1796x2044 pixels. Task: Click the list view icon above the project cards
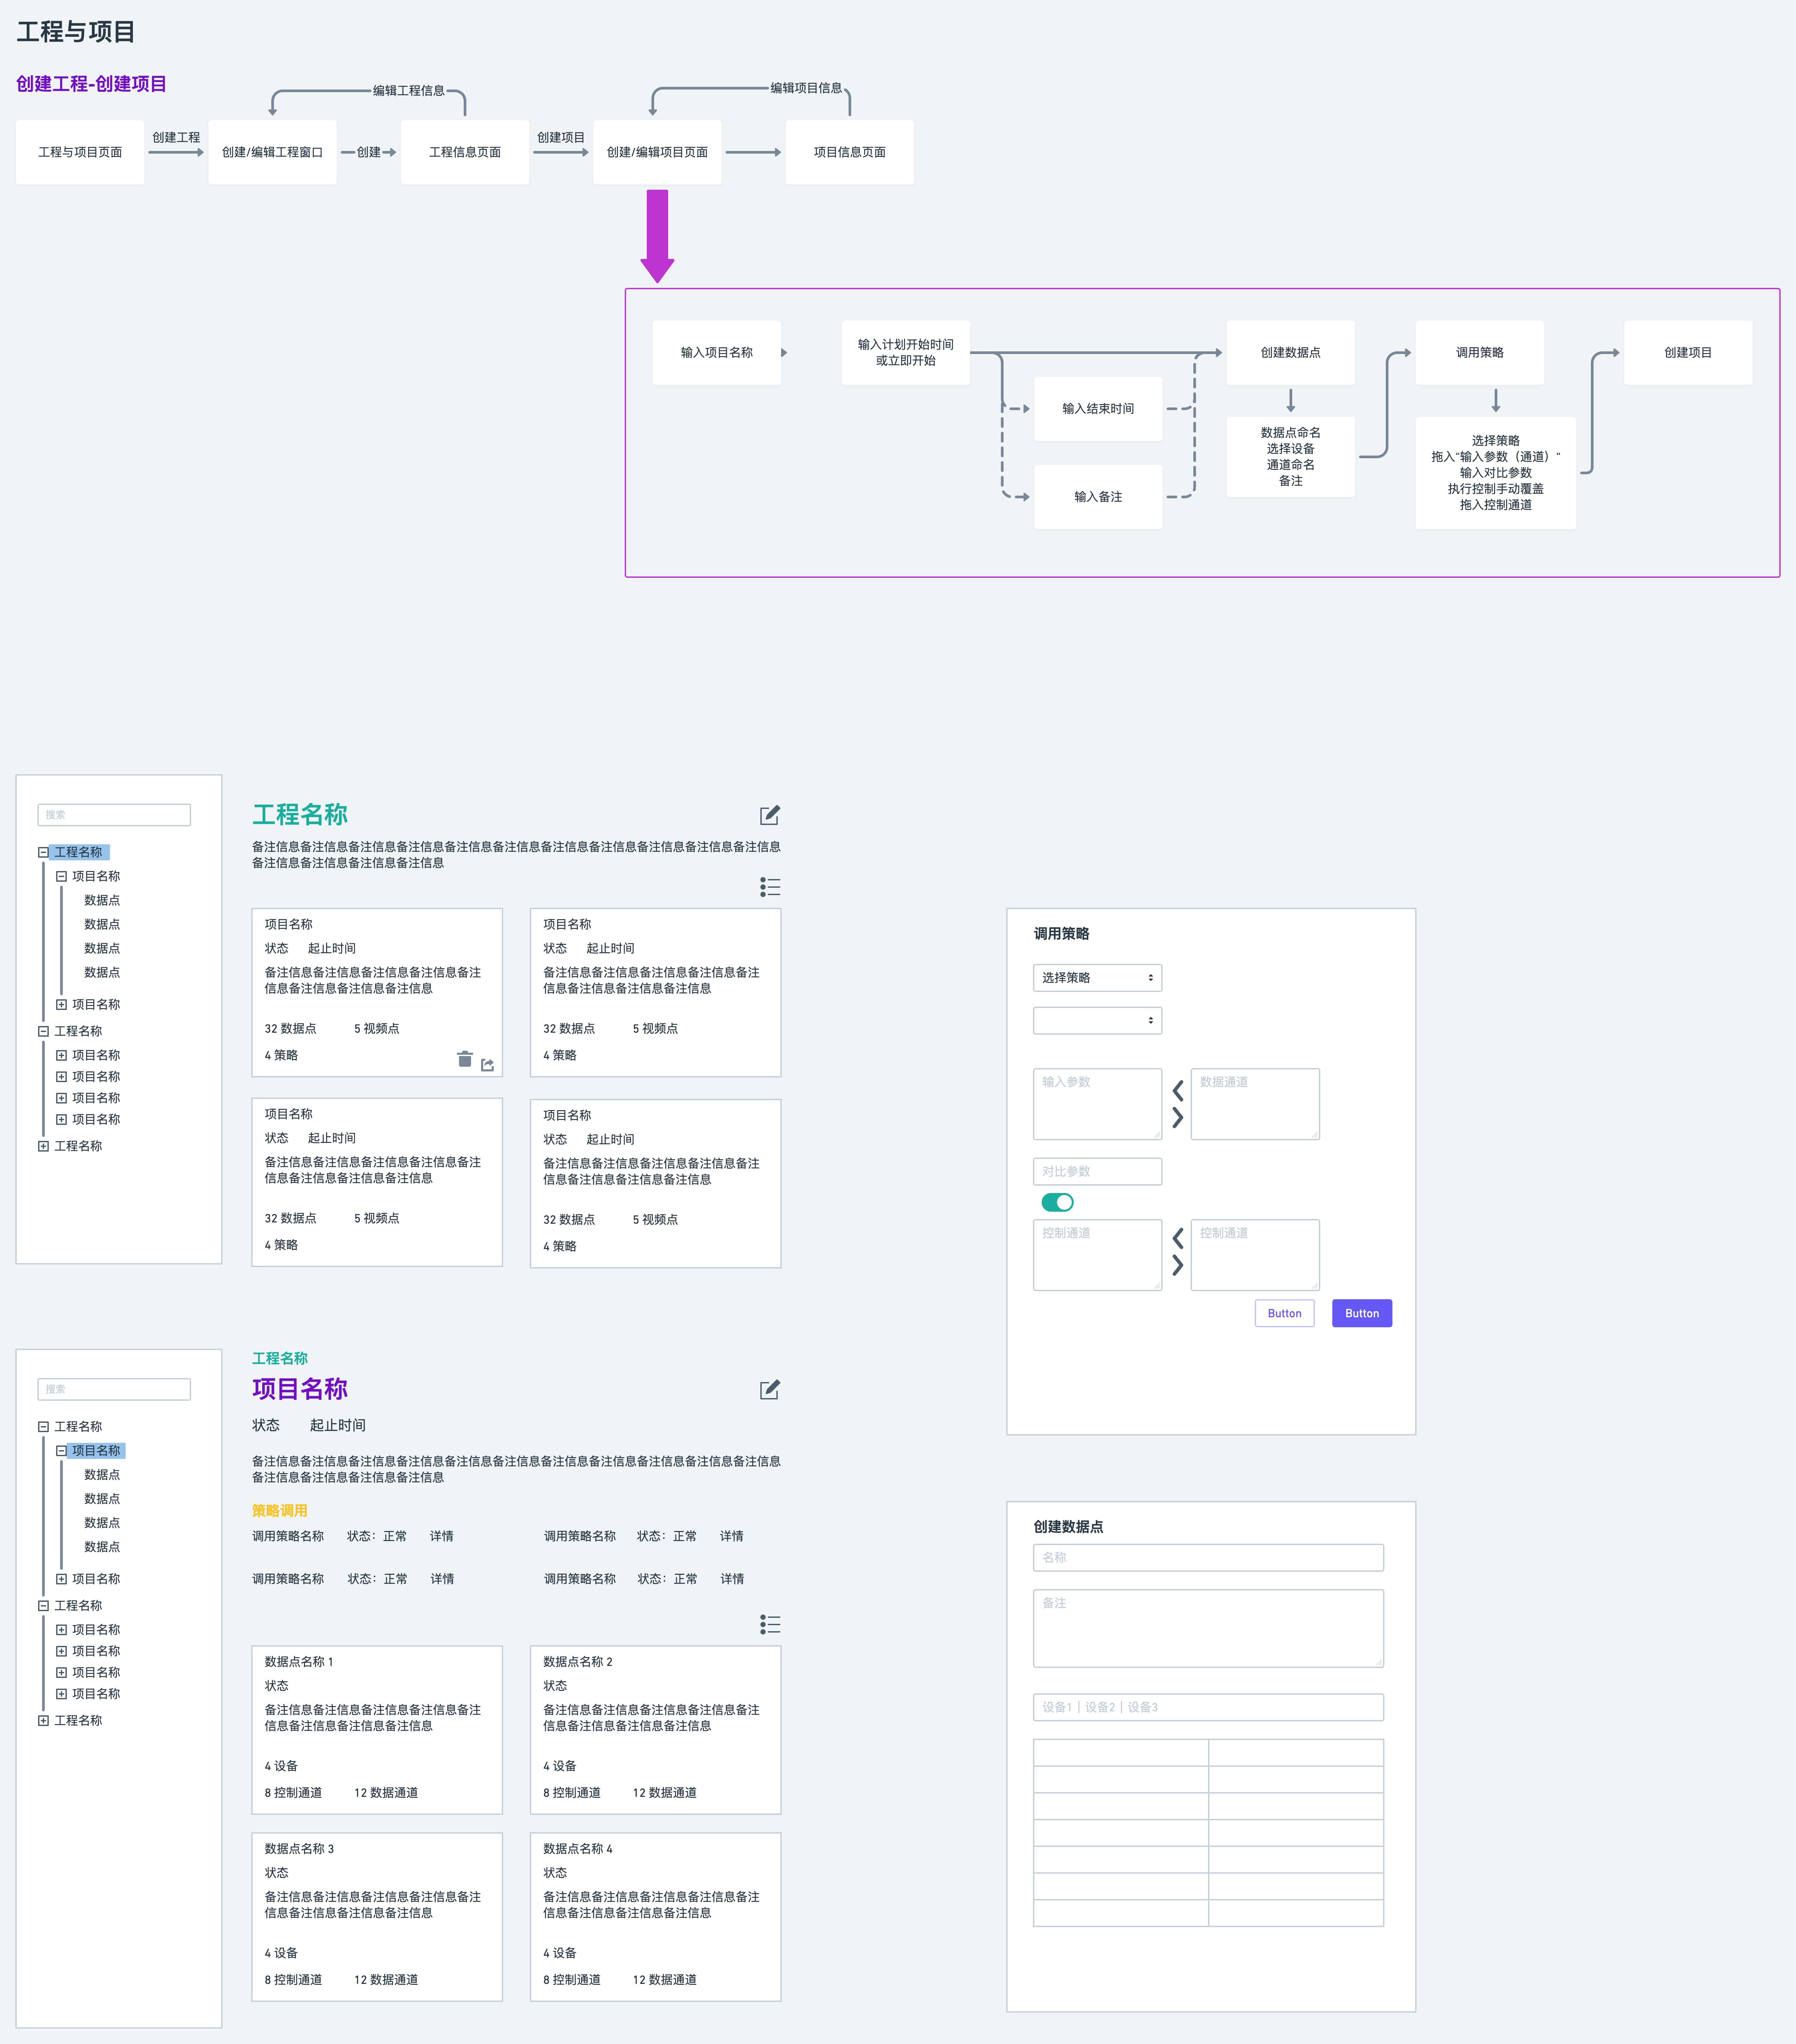pyautogui.click(x=770, y=887)
